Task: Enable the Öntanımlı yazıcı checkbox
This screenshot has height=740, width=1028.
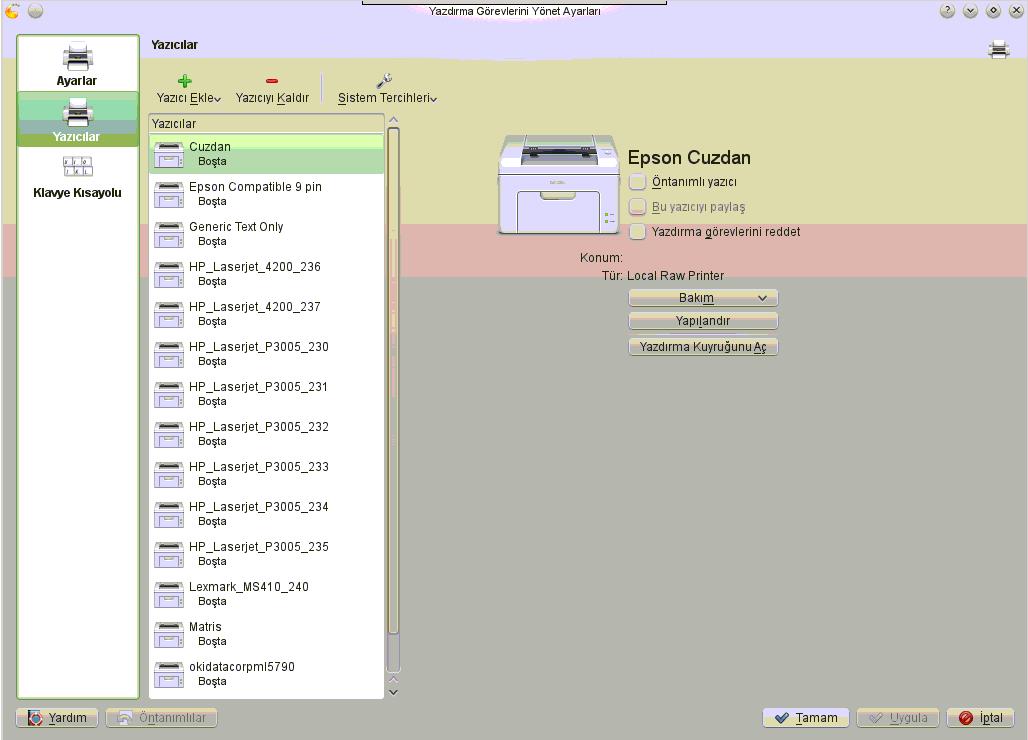Action: click(x=637, y=182)
